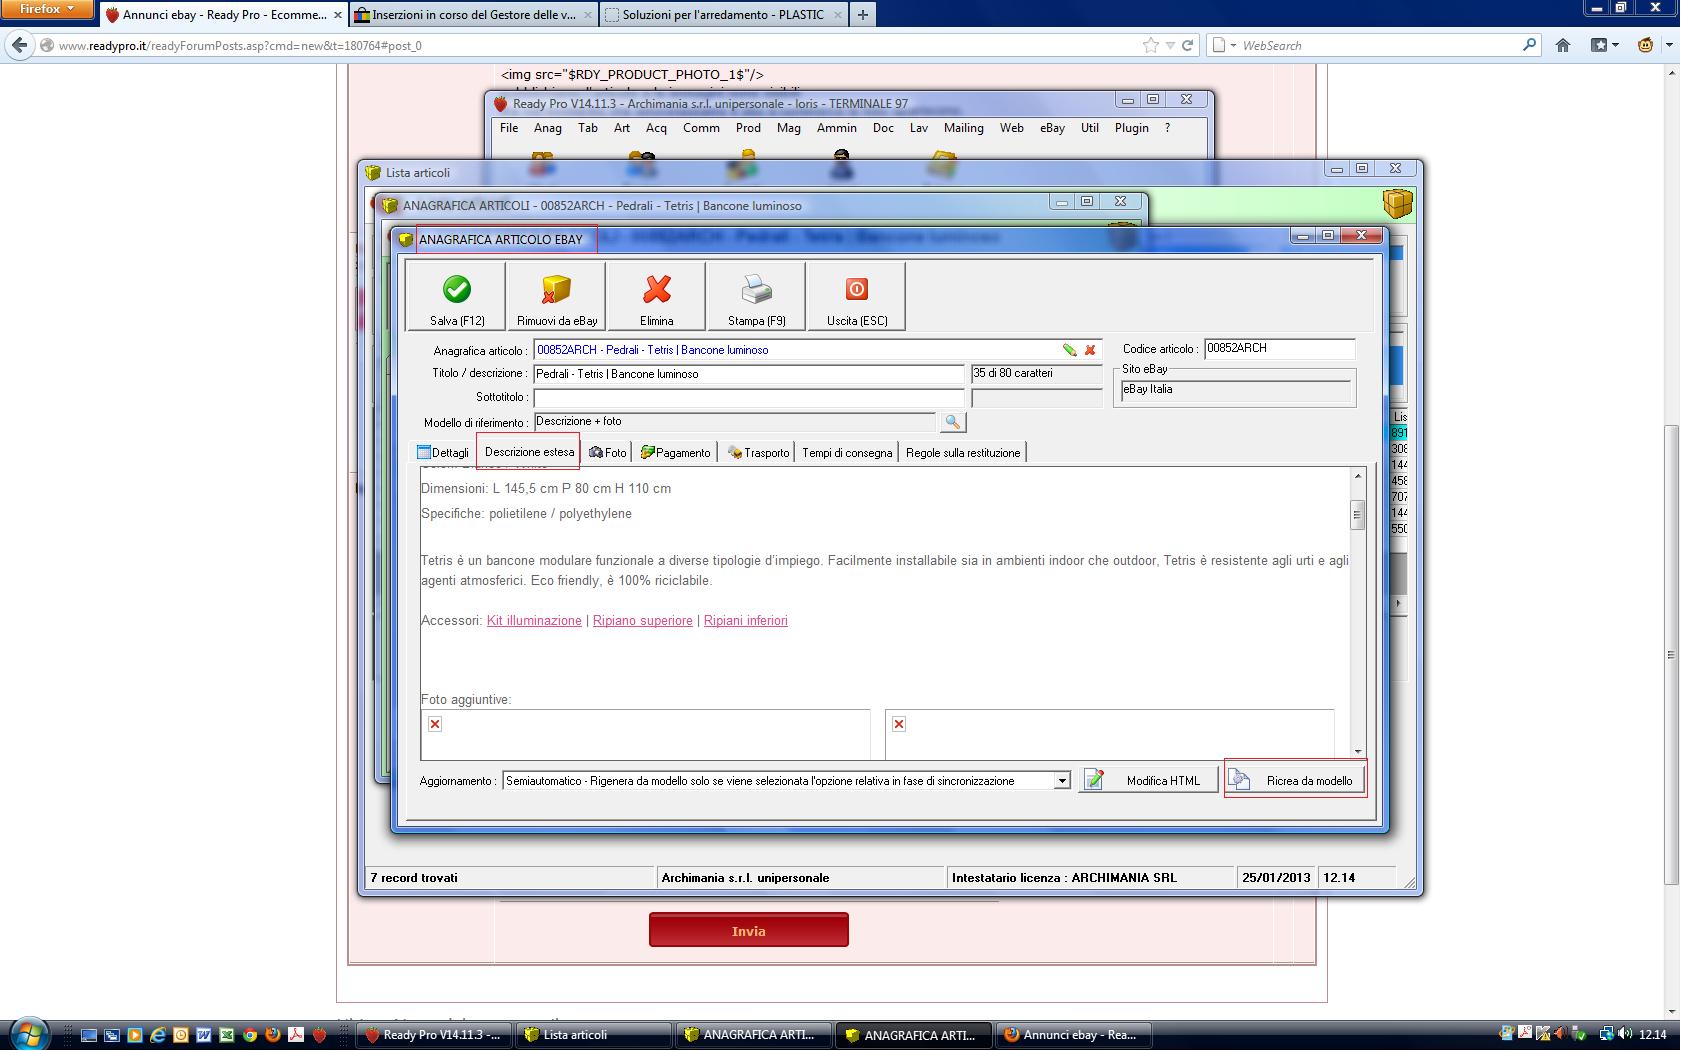
Task: Launch Internet Explorer from quick launch
Action: [x=158, y=1035]
